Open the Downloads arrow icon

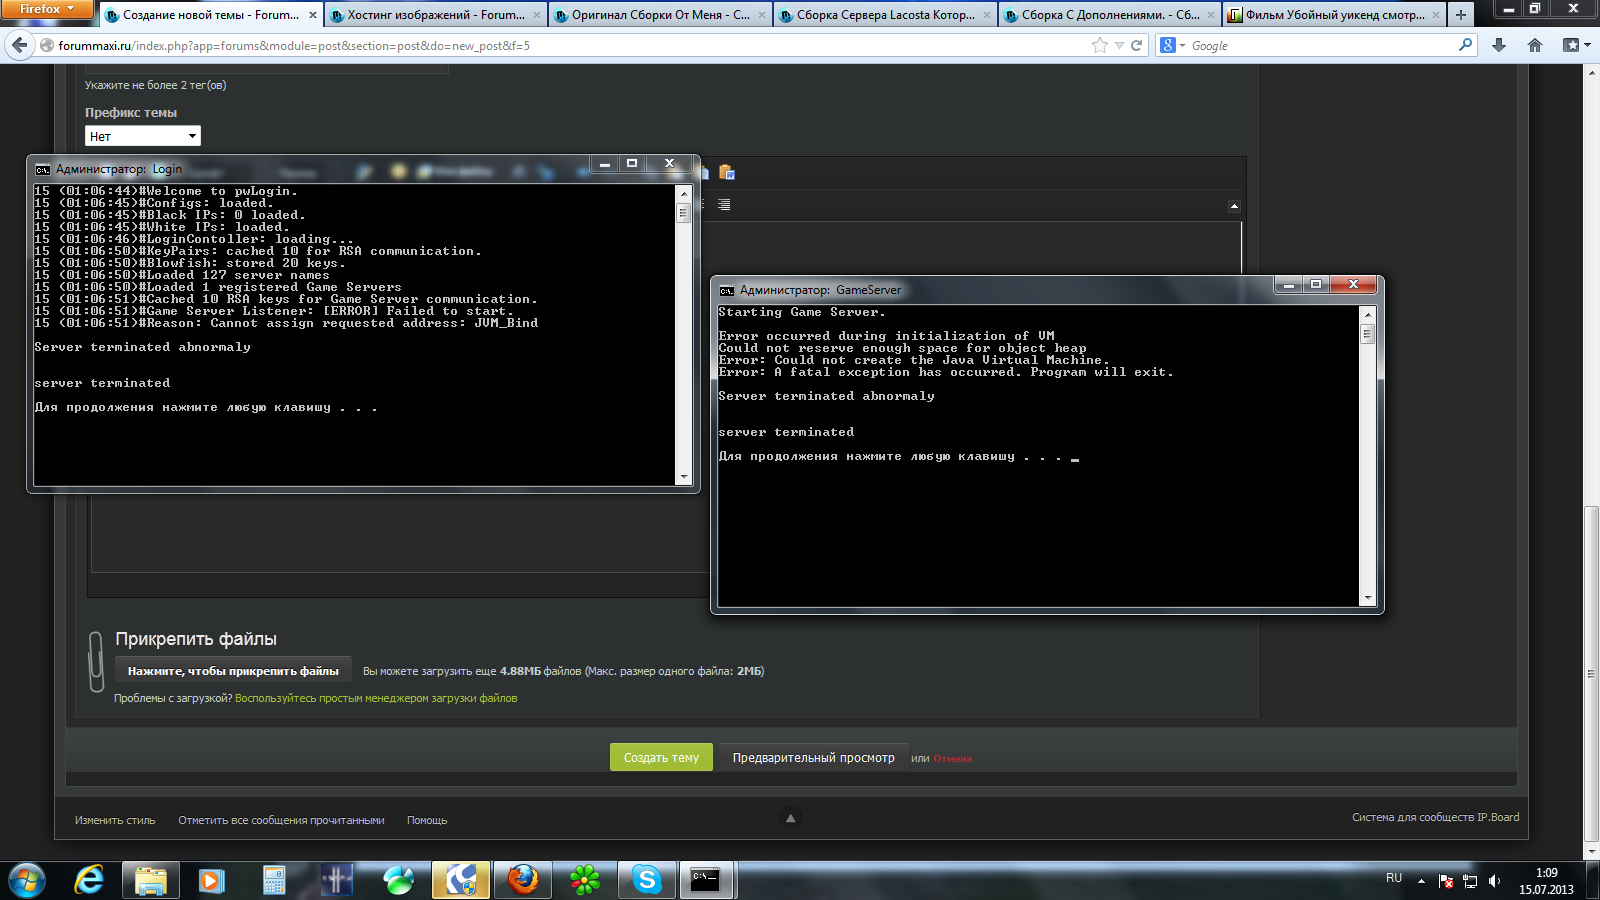tap(1498, 45)
